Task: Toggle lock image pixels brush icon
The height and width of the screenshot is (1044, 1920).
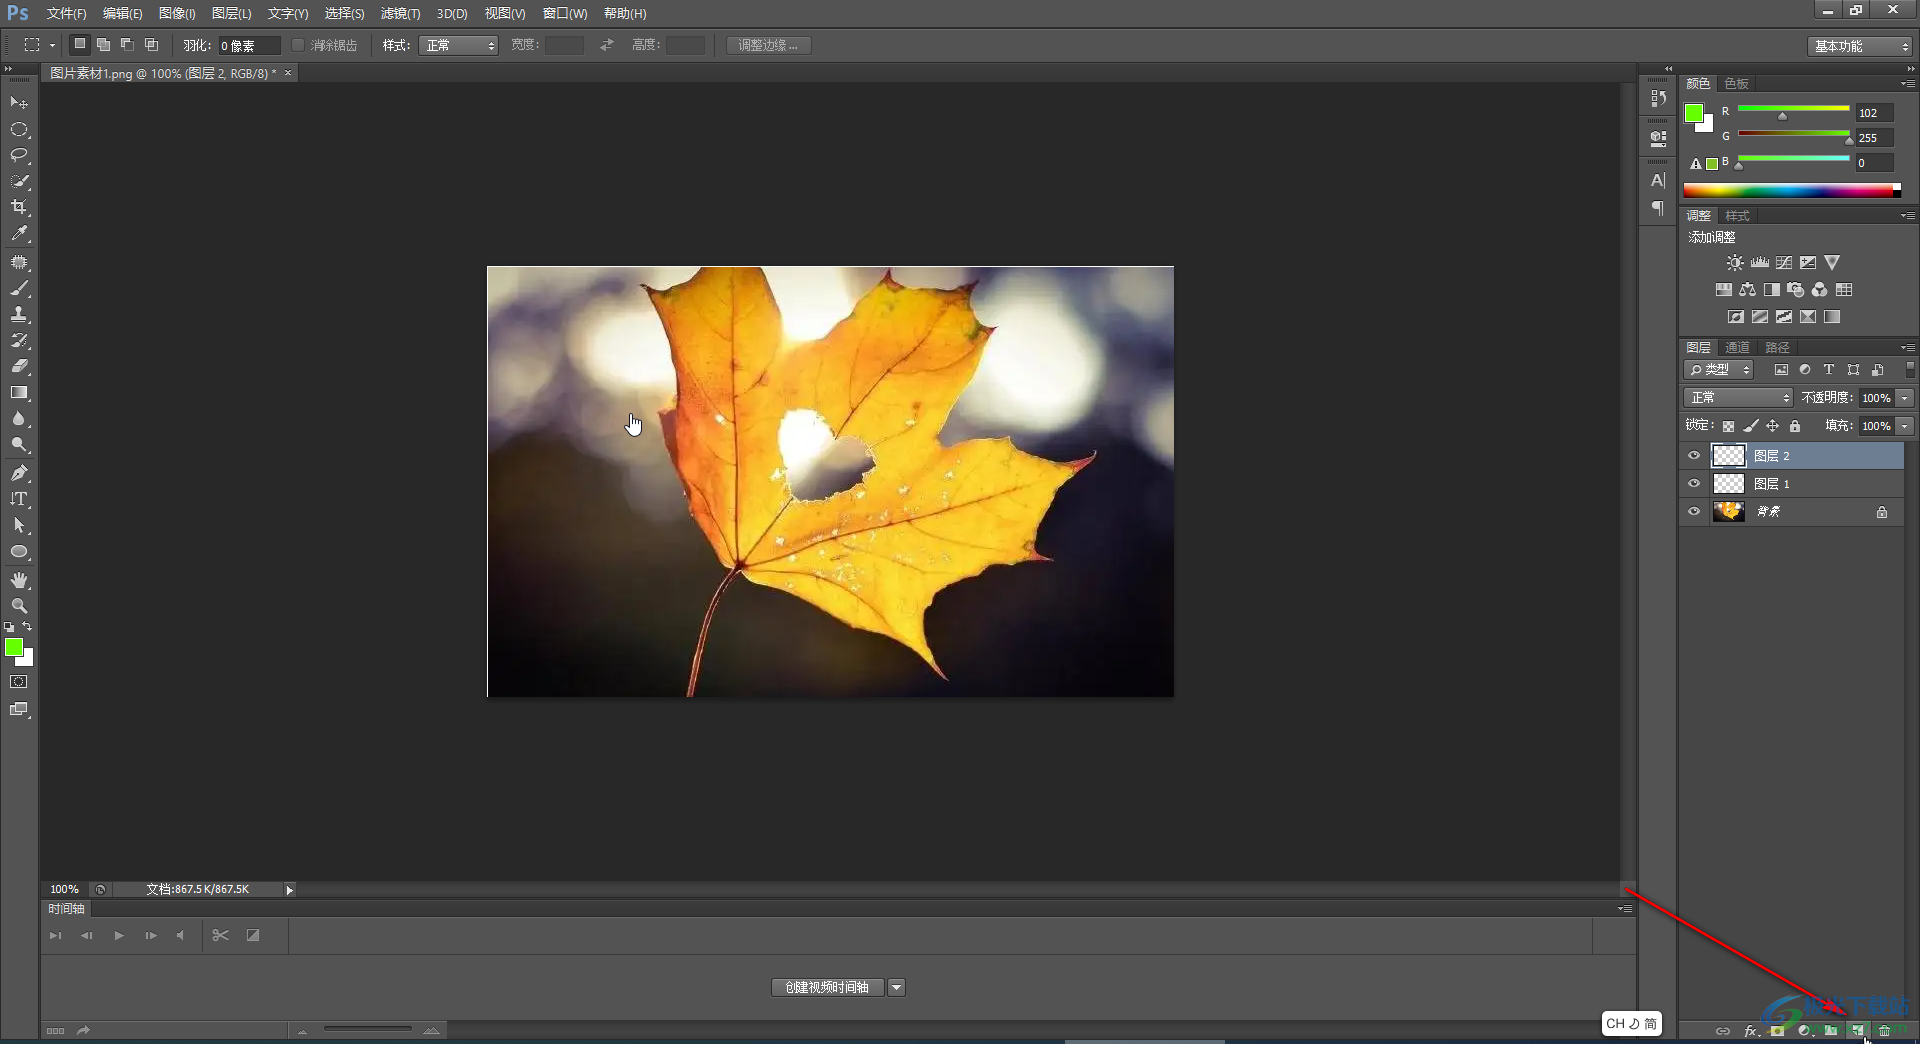Action: coord(1751,426)
